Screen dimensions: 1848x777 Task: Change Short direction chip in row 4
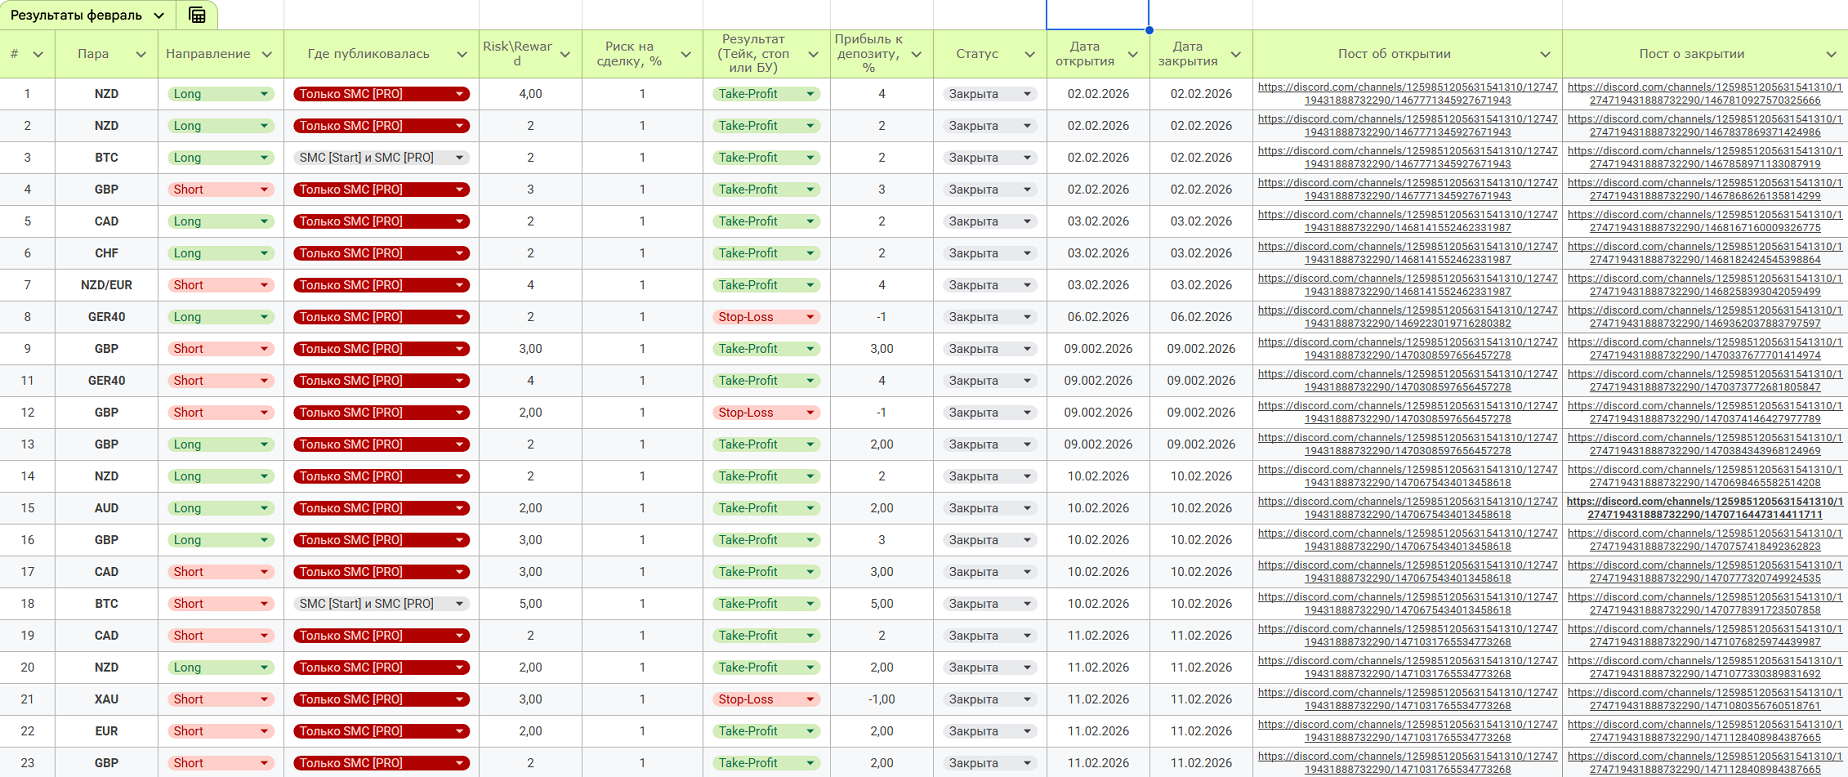pos(220,189)
